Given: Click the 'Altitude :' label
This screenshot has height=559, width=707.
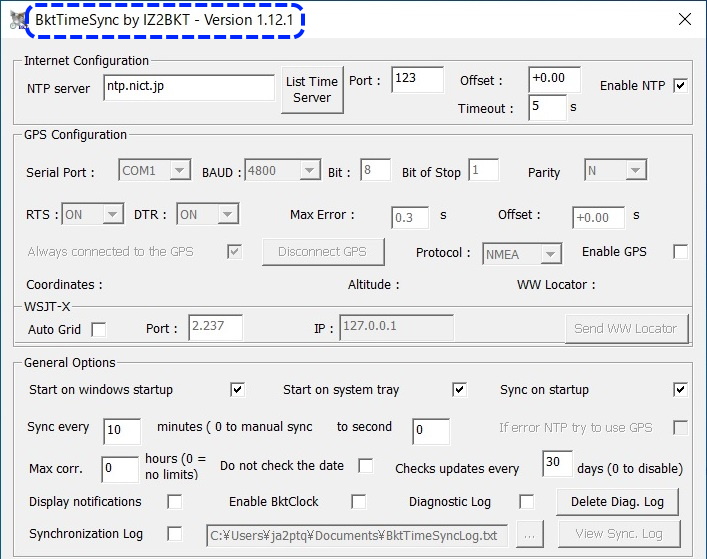Looking at the screenshot, I should click(x=373, y=285).
